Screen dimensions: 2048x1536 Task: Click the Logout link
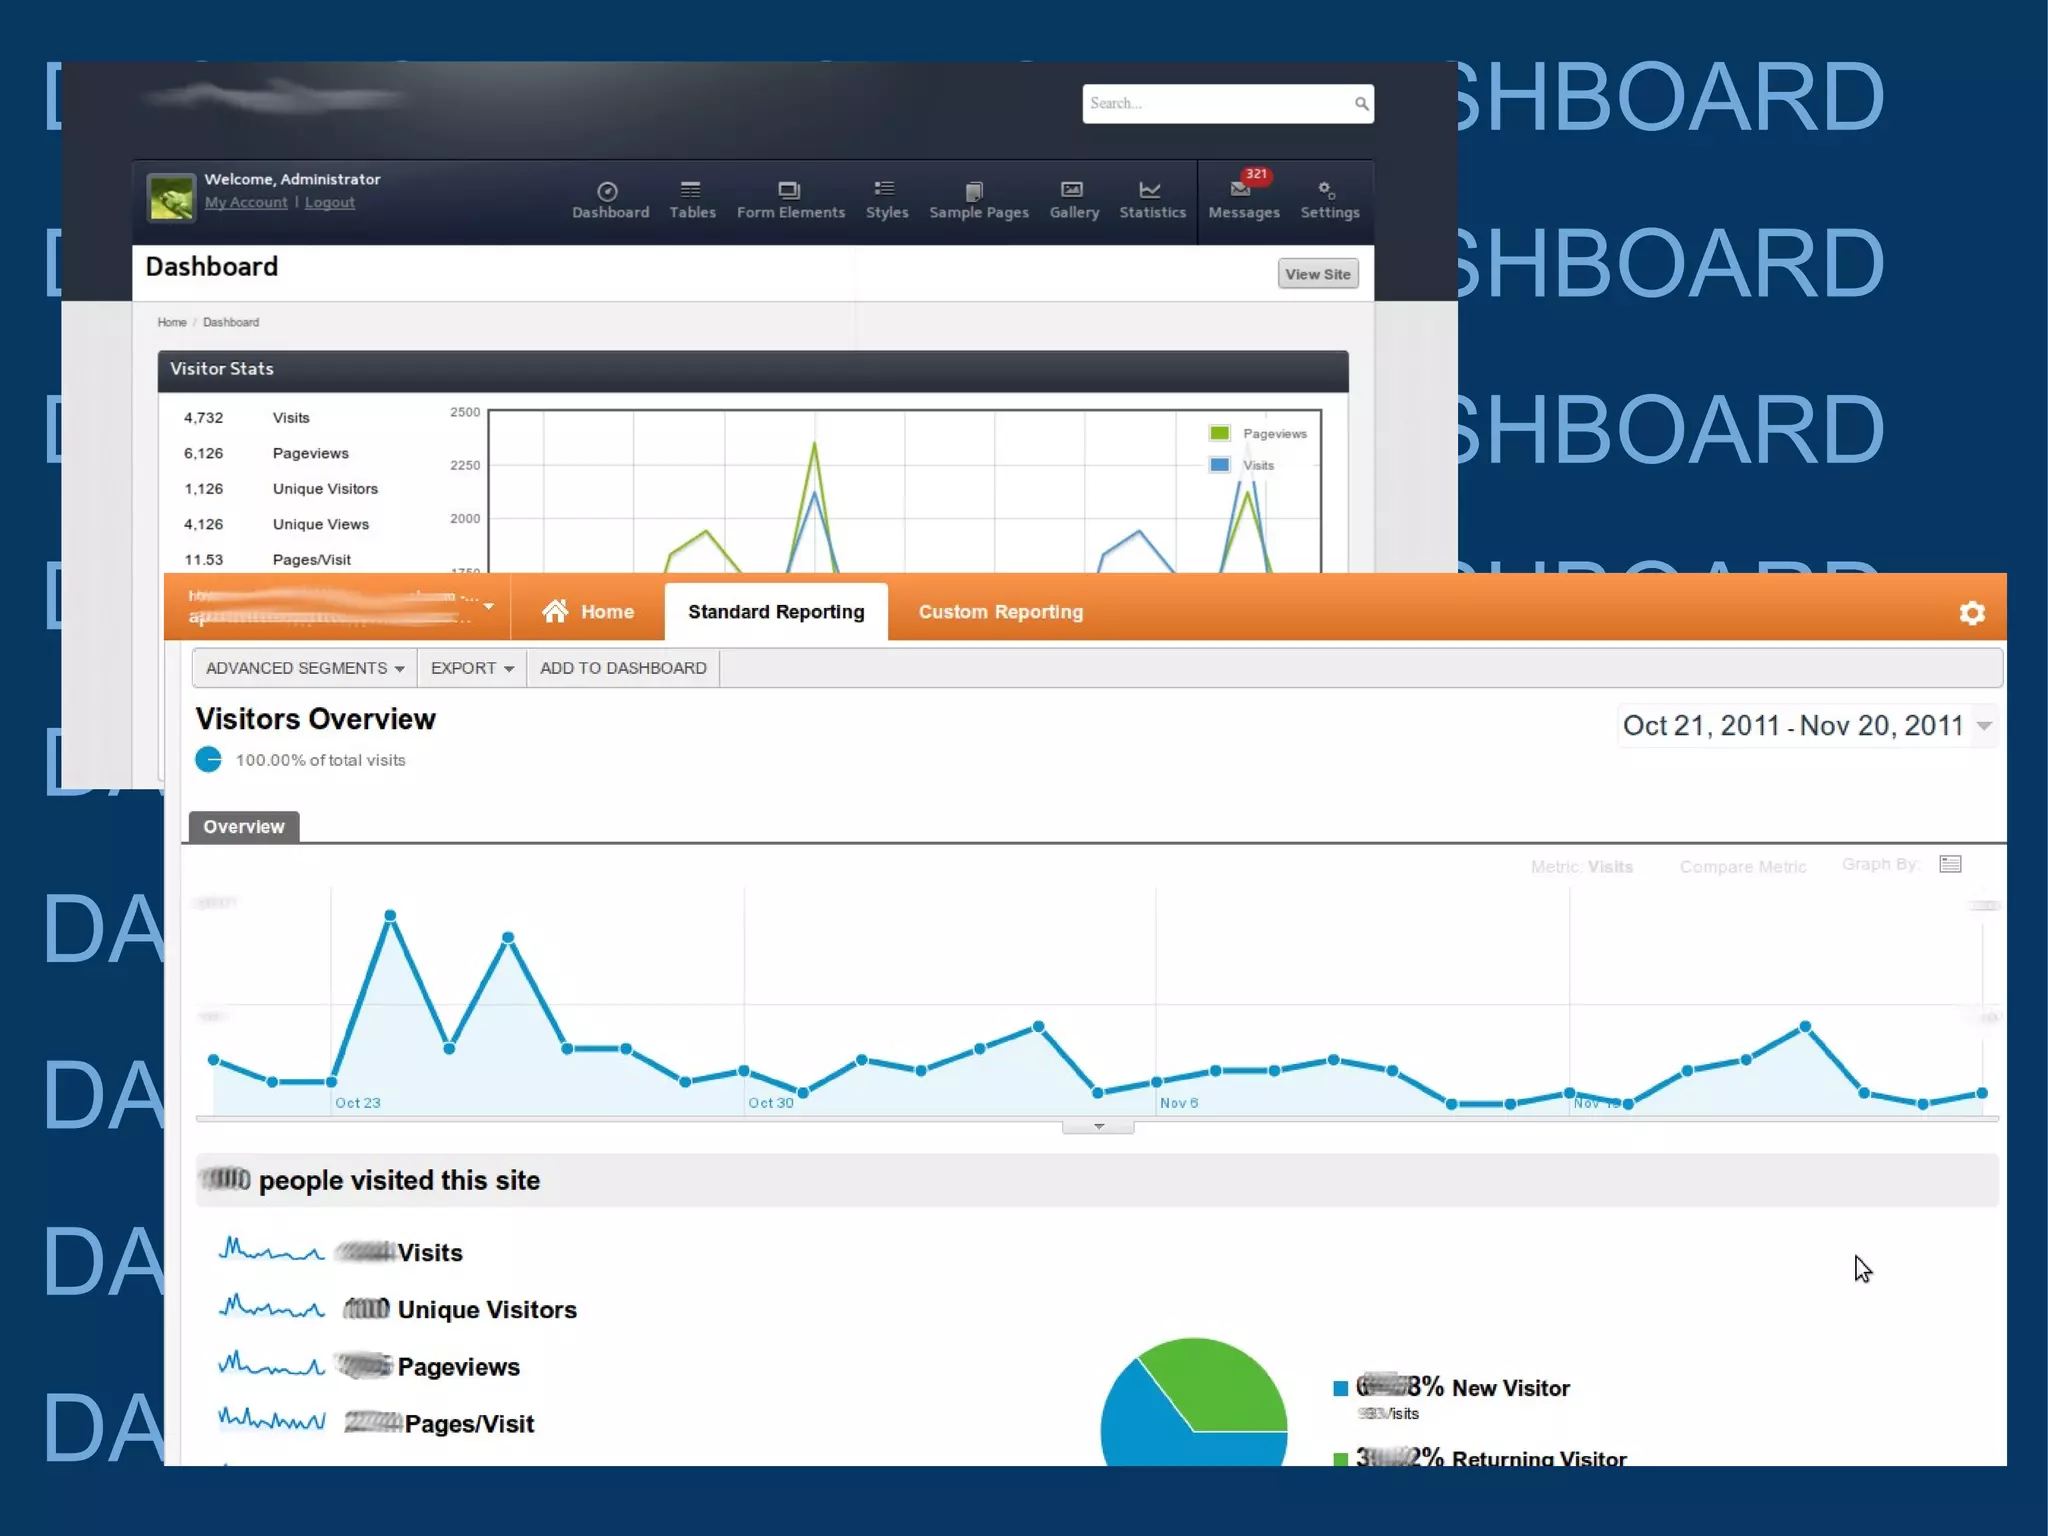coord(329,202)
